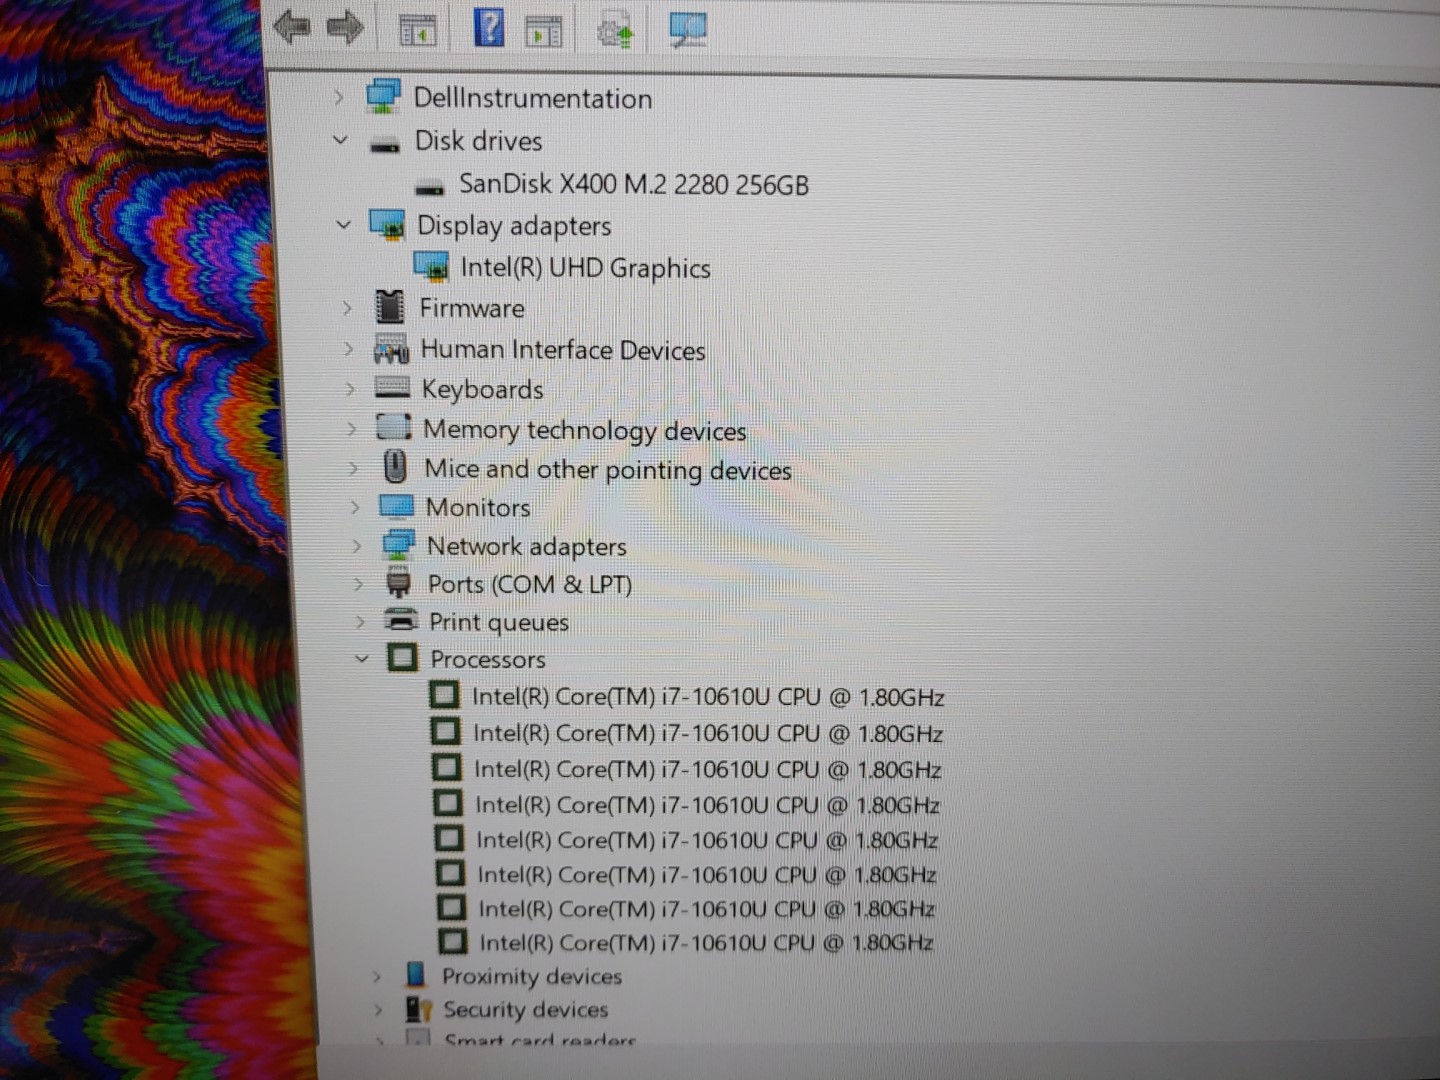Click the Security devices key icon
This screenshot has width=1440, height=1080.
(419, 1009)
